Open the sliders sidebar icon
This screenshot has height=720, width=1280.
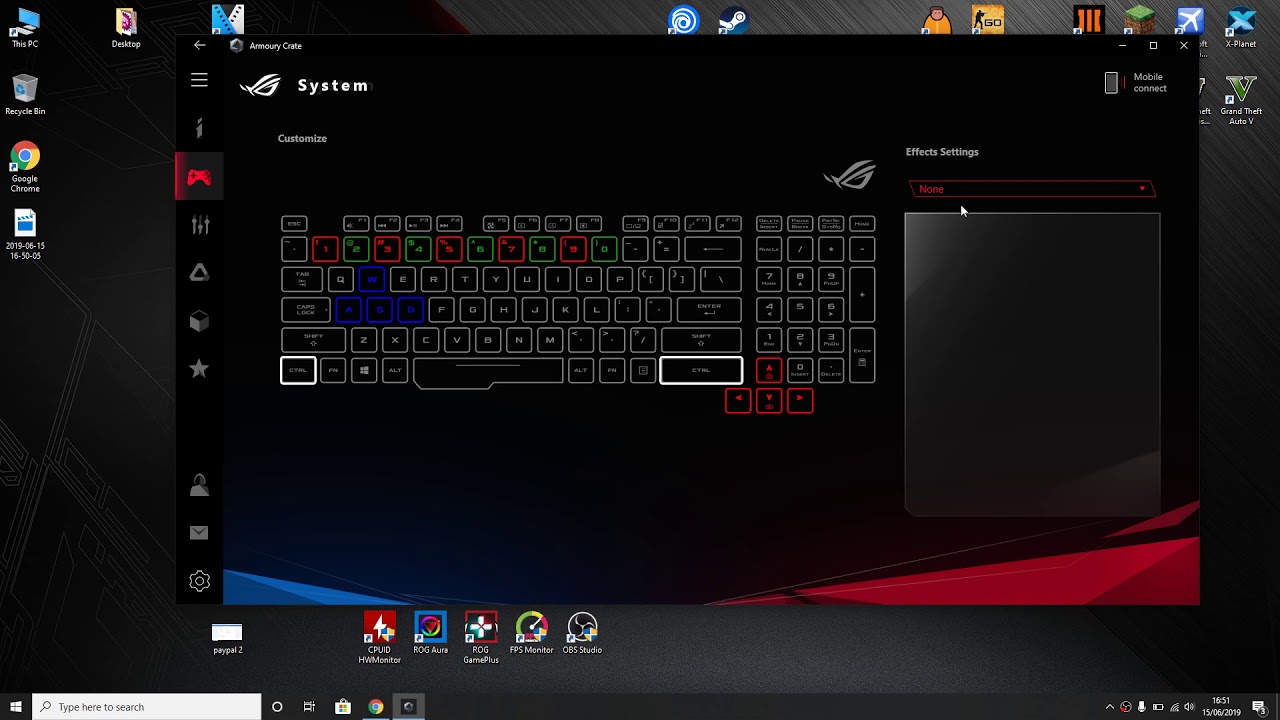click(200, 225)
